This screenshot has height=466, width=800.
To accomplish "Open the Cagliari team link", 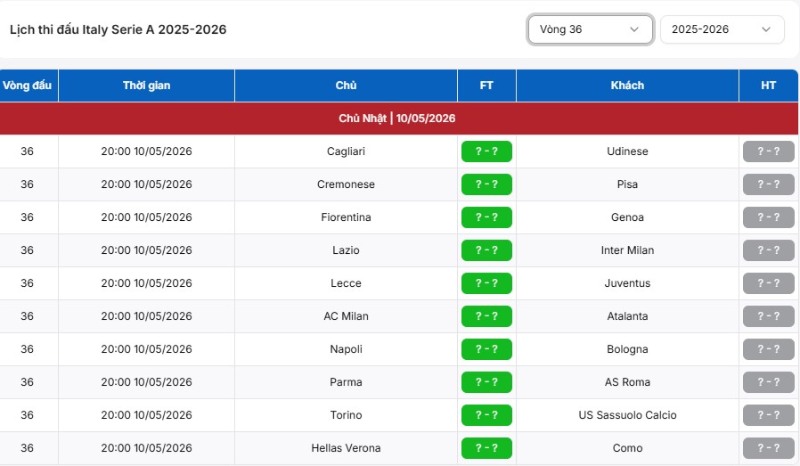I will (x=346, y=151).
